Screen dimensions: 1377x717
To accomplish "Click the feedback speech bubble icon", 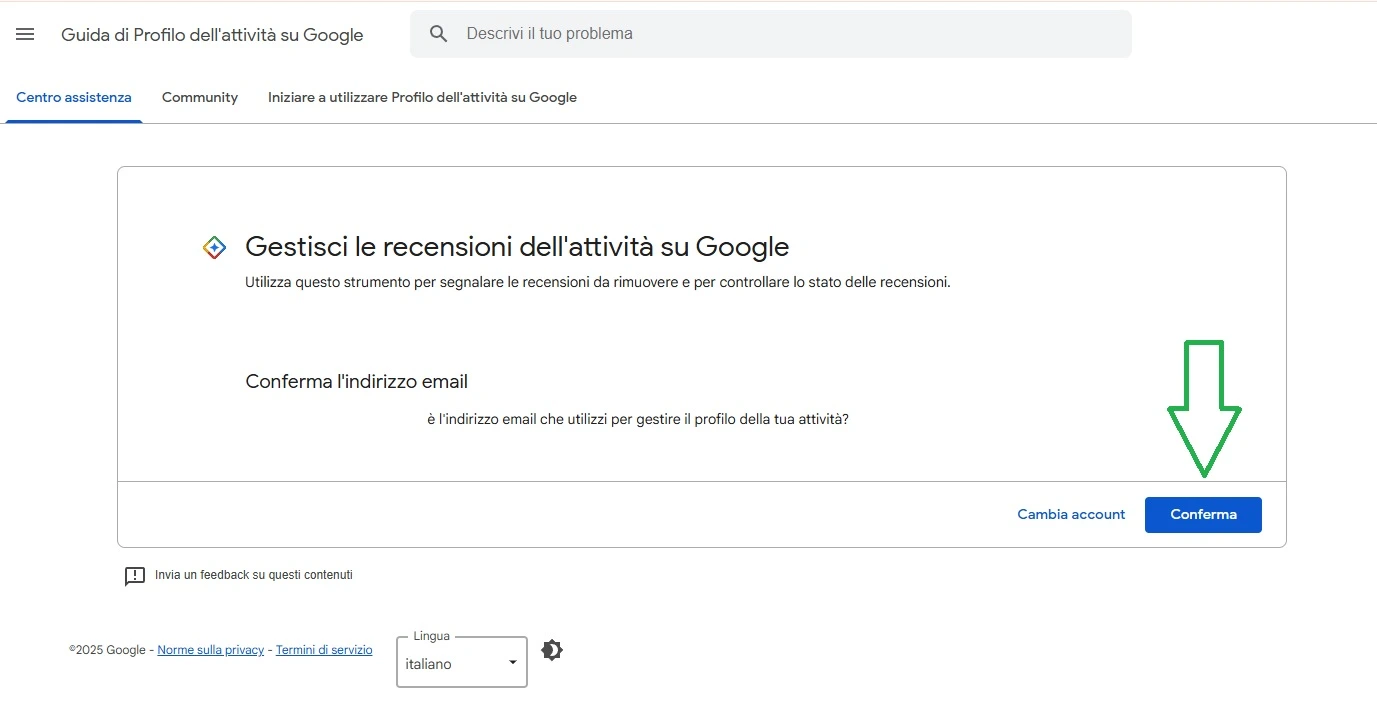I will tap(135, 576).
